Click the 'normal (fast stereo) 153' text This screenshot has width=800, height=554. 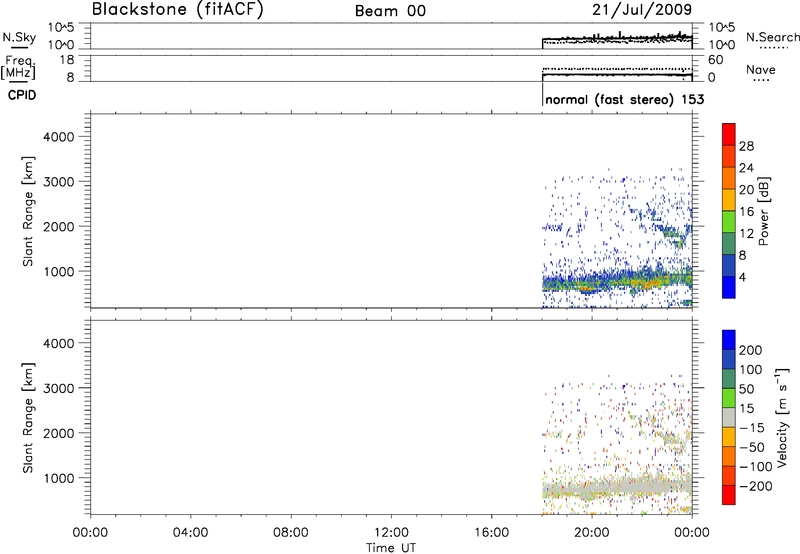[624, 99]
